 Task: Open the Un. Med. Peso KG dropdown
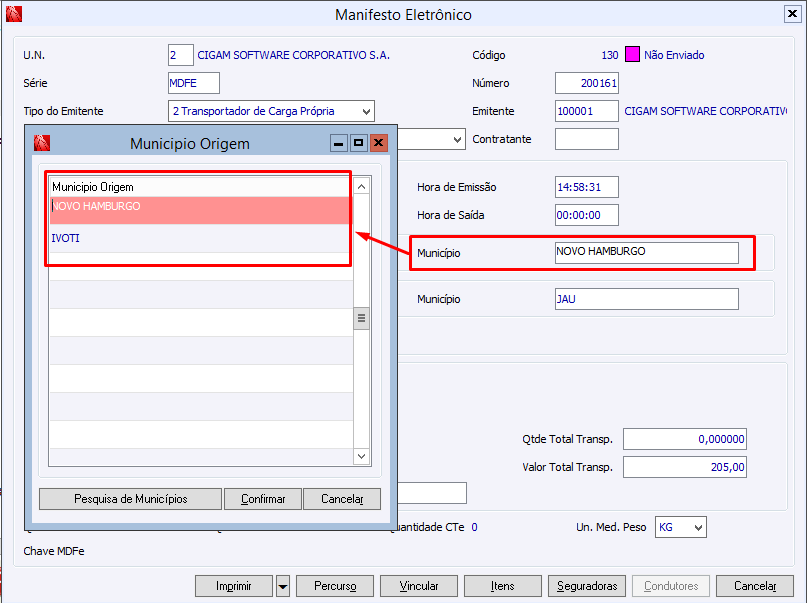698,527
